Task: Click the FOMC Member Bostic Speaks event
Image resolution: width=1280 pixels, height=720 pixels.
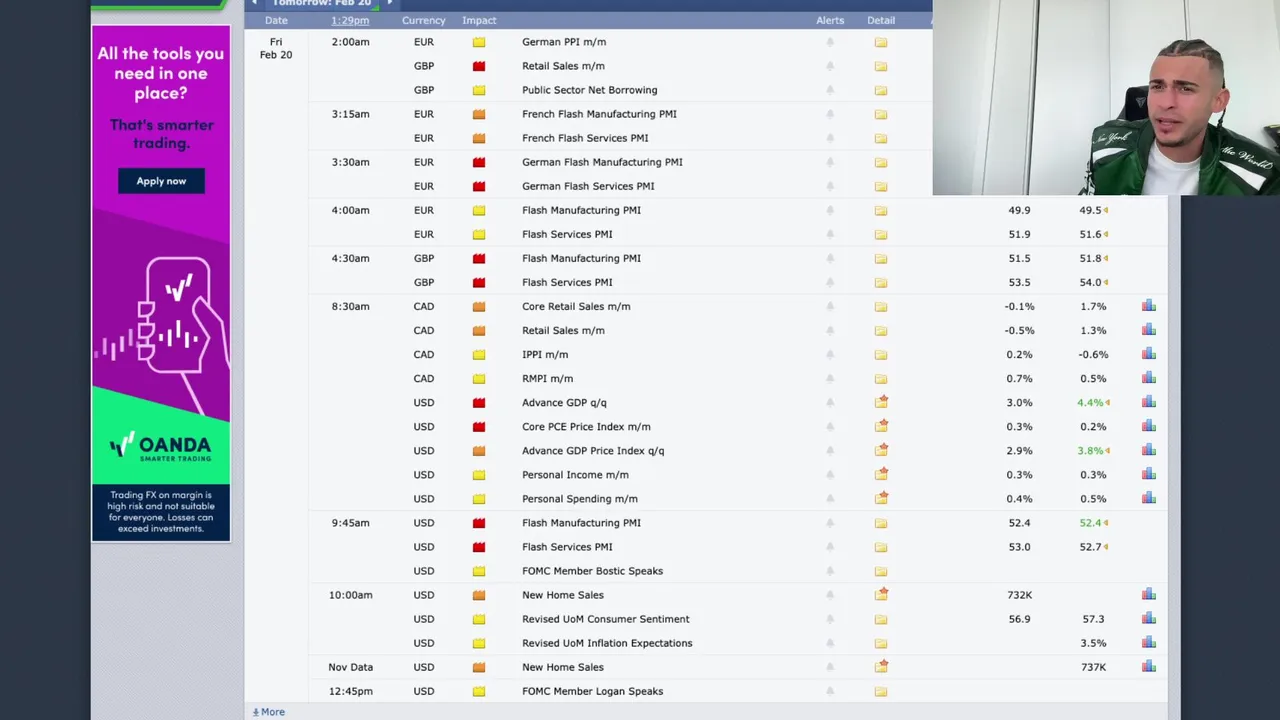Action: (592, 571)
